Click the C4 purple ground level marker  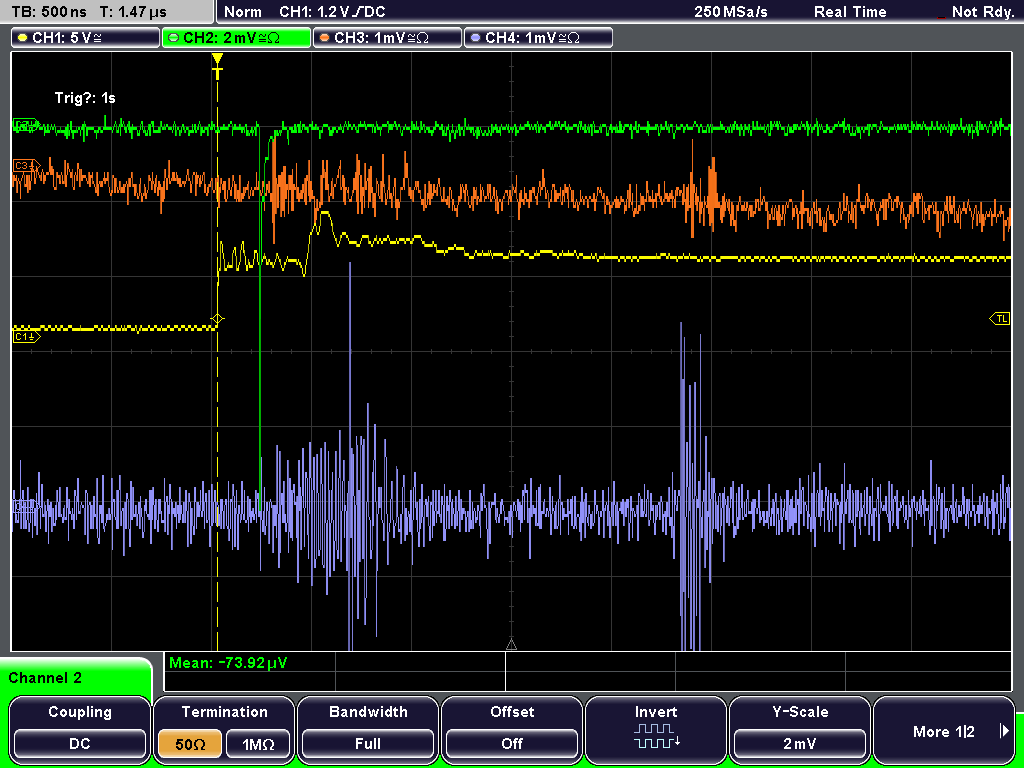tap(25, 506)
